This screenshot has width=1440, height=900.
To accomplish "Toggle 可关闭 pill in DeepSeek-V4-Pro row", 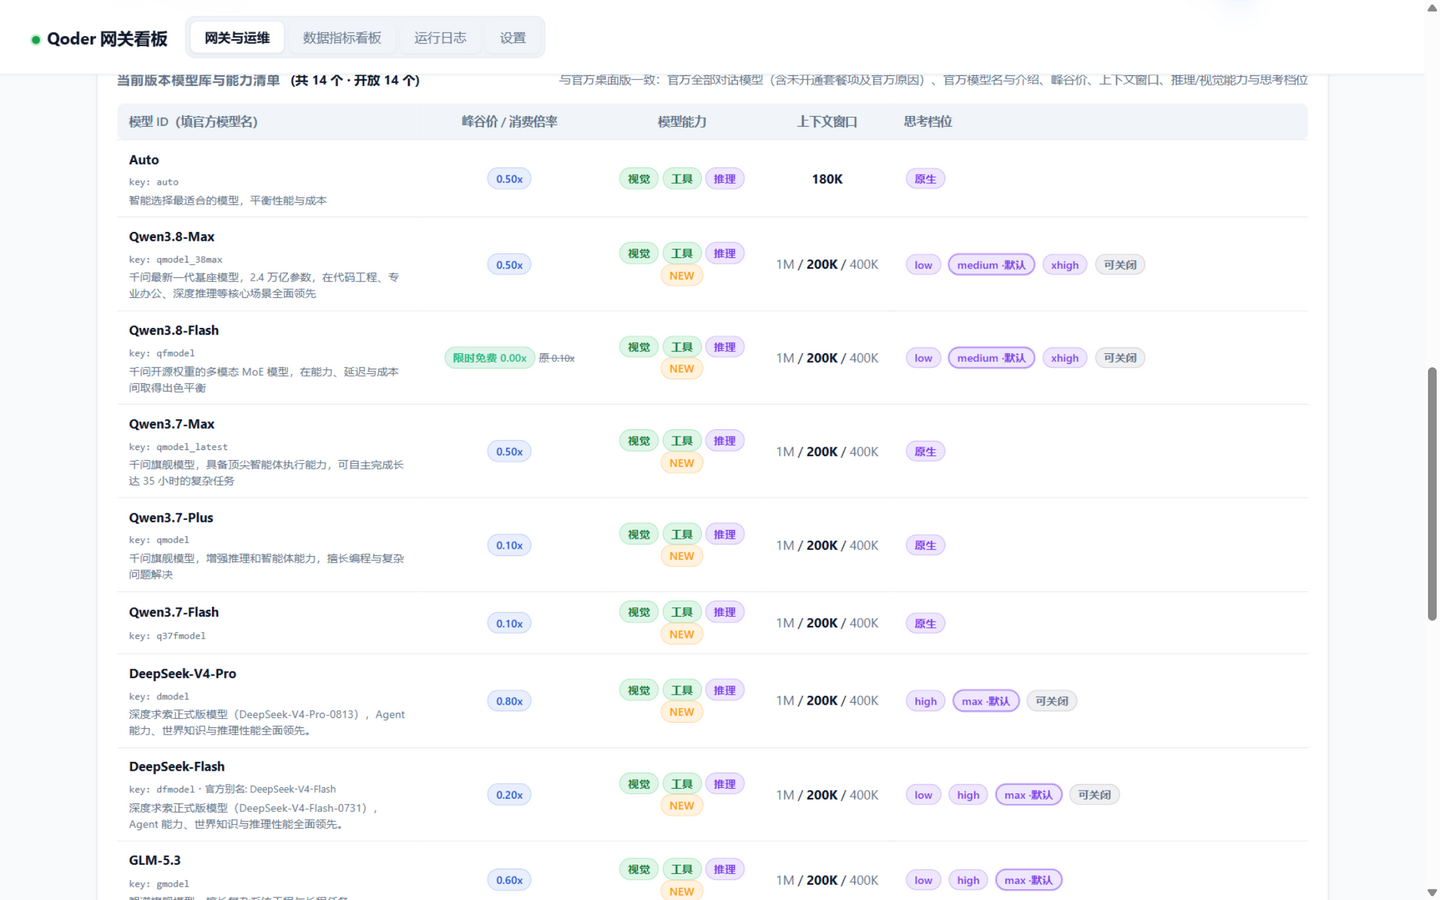I will pos(1052,701).
